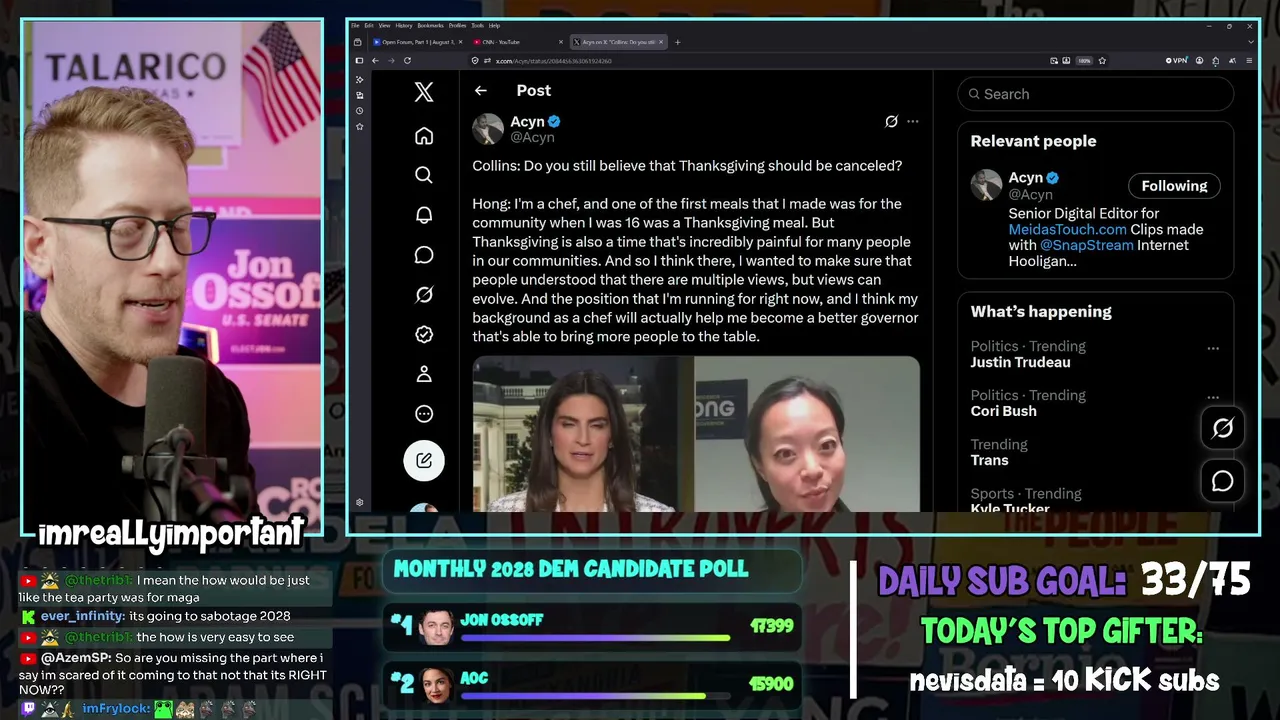The height and width of the screenshot is (720, 1280).
Task: Click the @Acyn handle under the post author
Action: 532,138
